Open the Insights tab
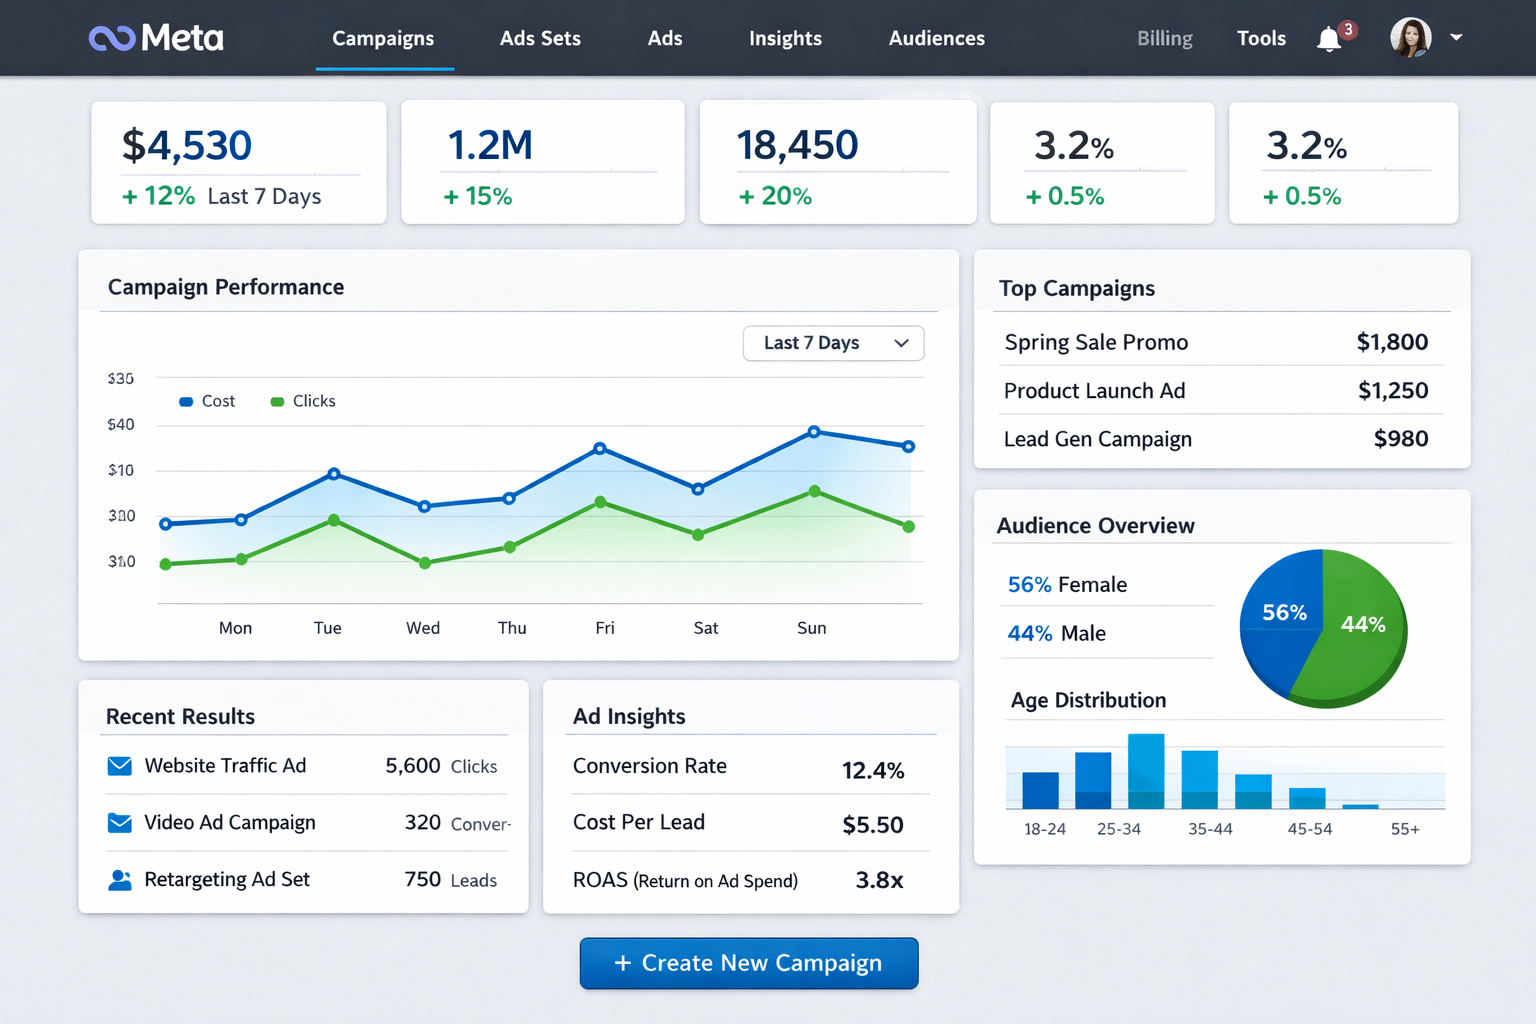Viewport: 1536px width, 1024px height. [785, 39]
